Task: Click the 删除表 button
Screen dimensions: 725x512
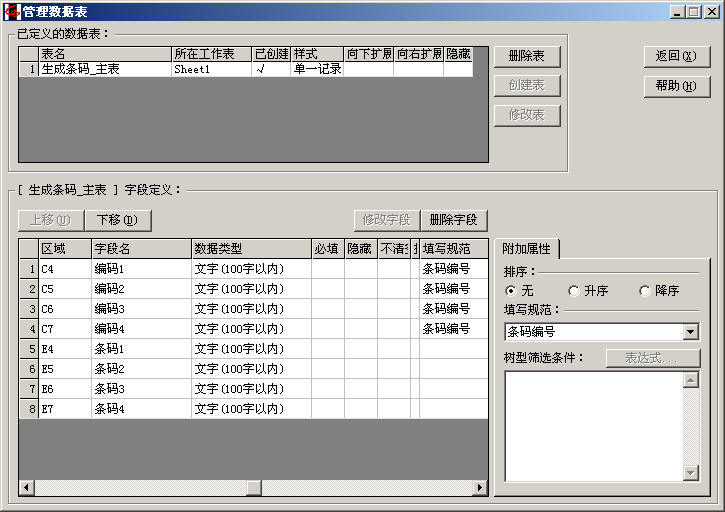Action: [x=526, y=56]
